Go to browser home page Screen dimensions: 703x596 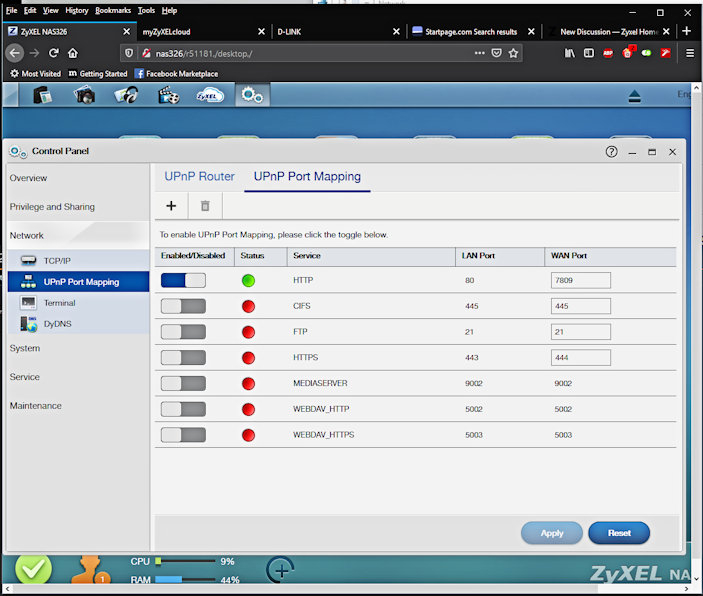pyautogui.click(x=73, y=53)
